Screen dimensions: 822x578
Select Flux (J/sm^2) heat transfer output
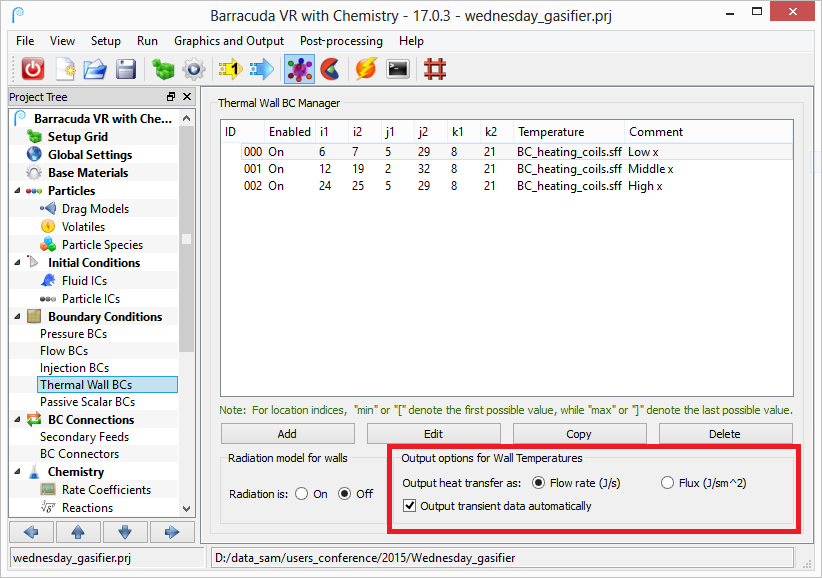point(668,483)
